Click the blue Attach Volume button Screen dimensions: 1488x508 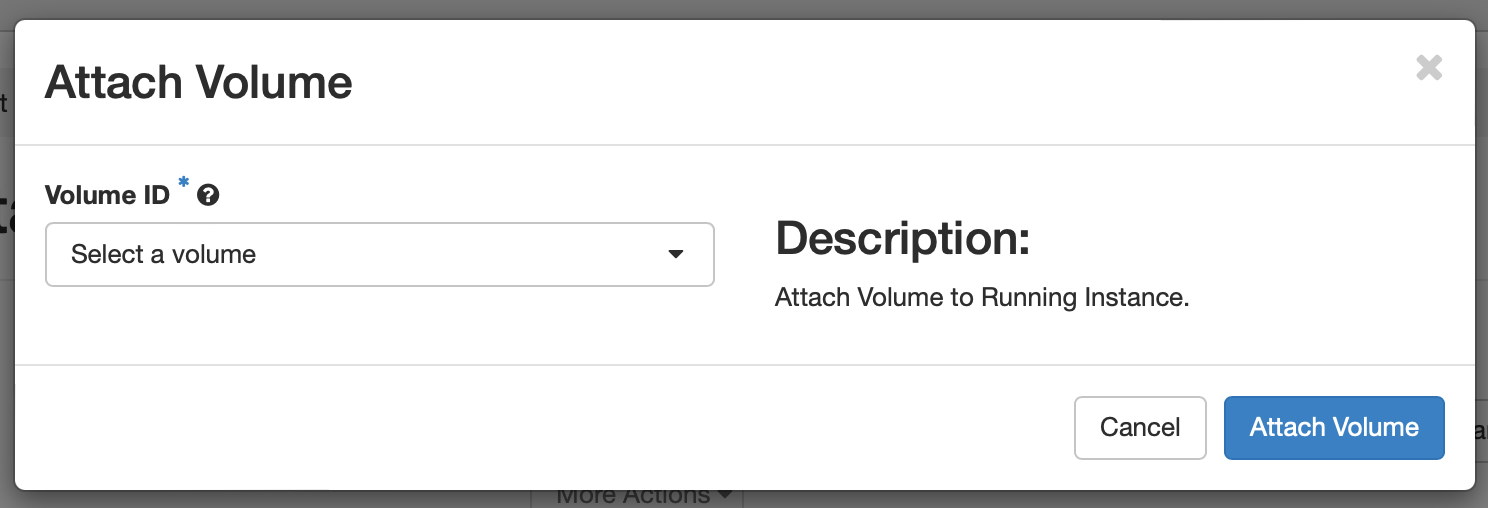1334,428
